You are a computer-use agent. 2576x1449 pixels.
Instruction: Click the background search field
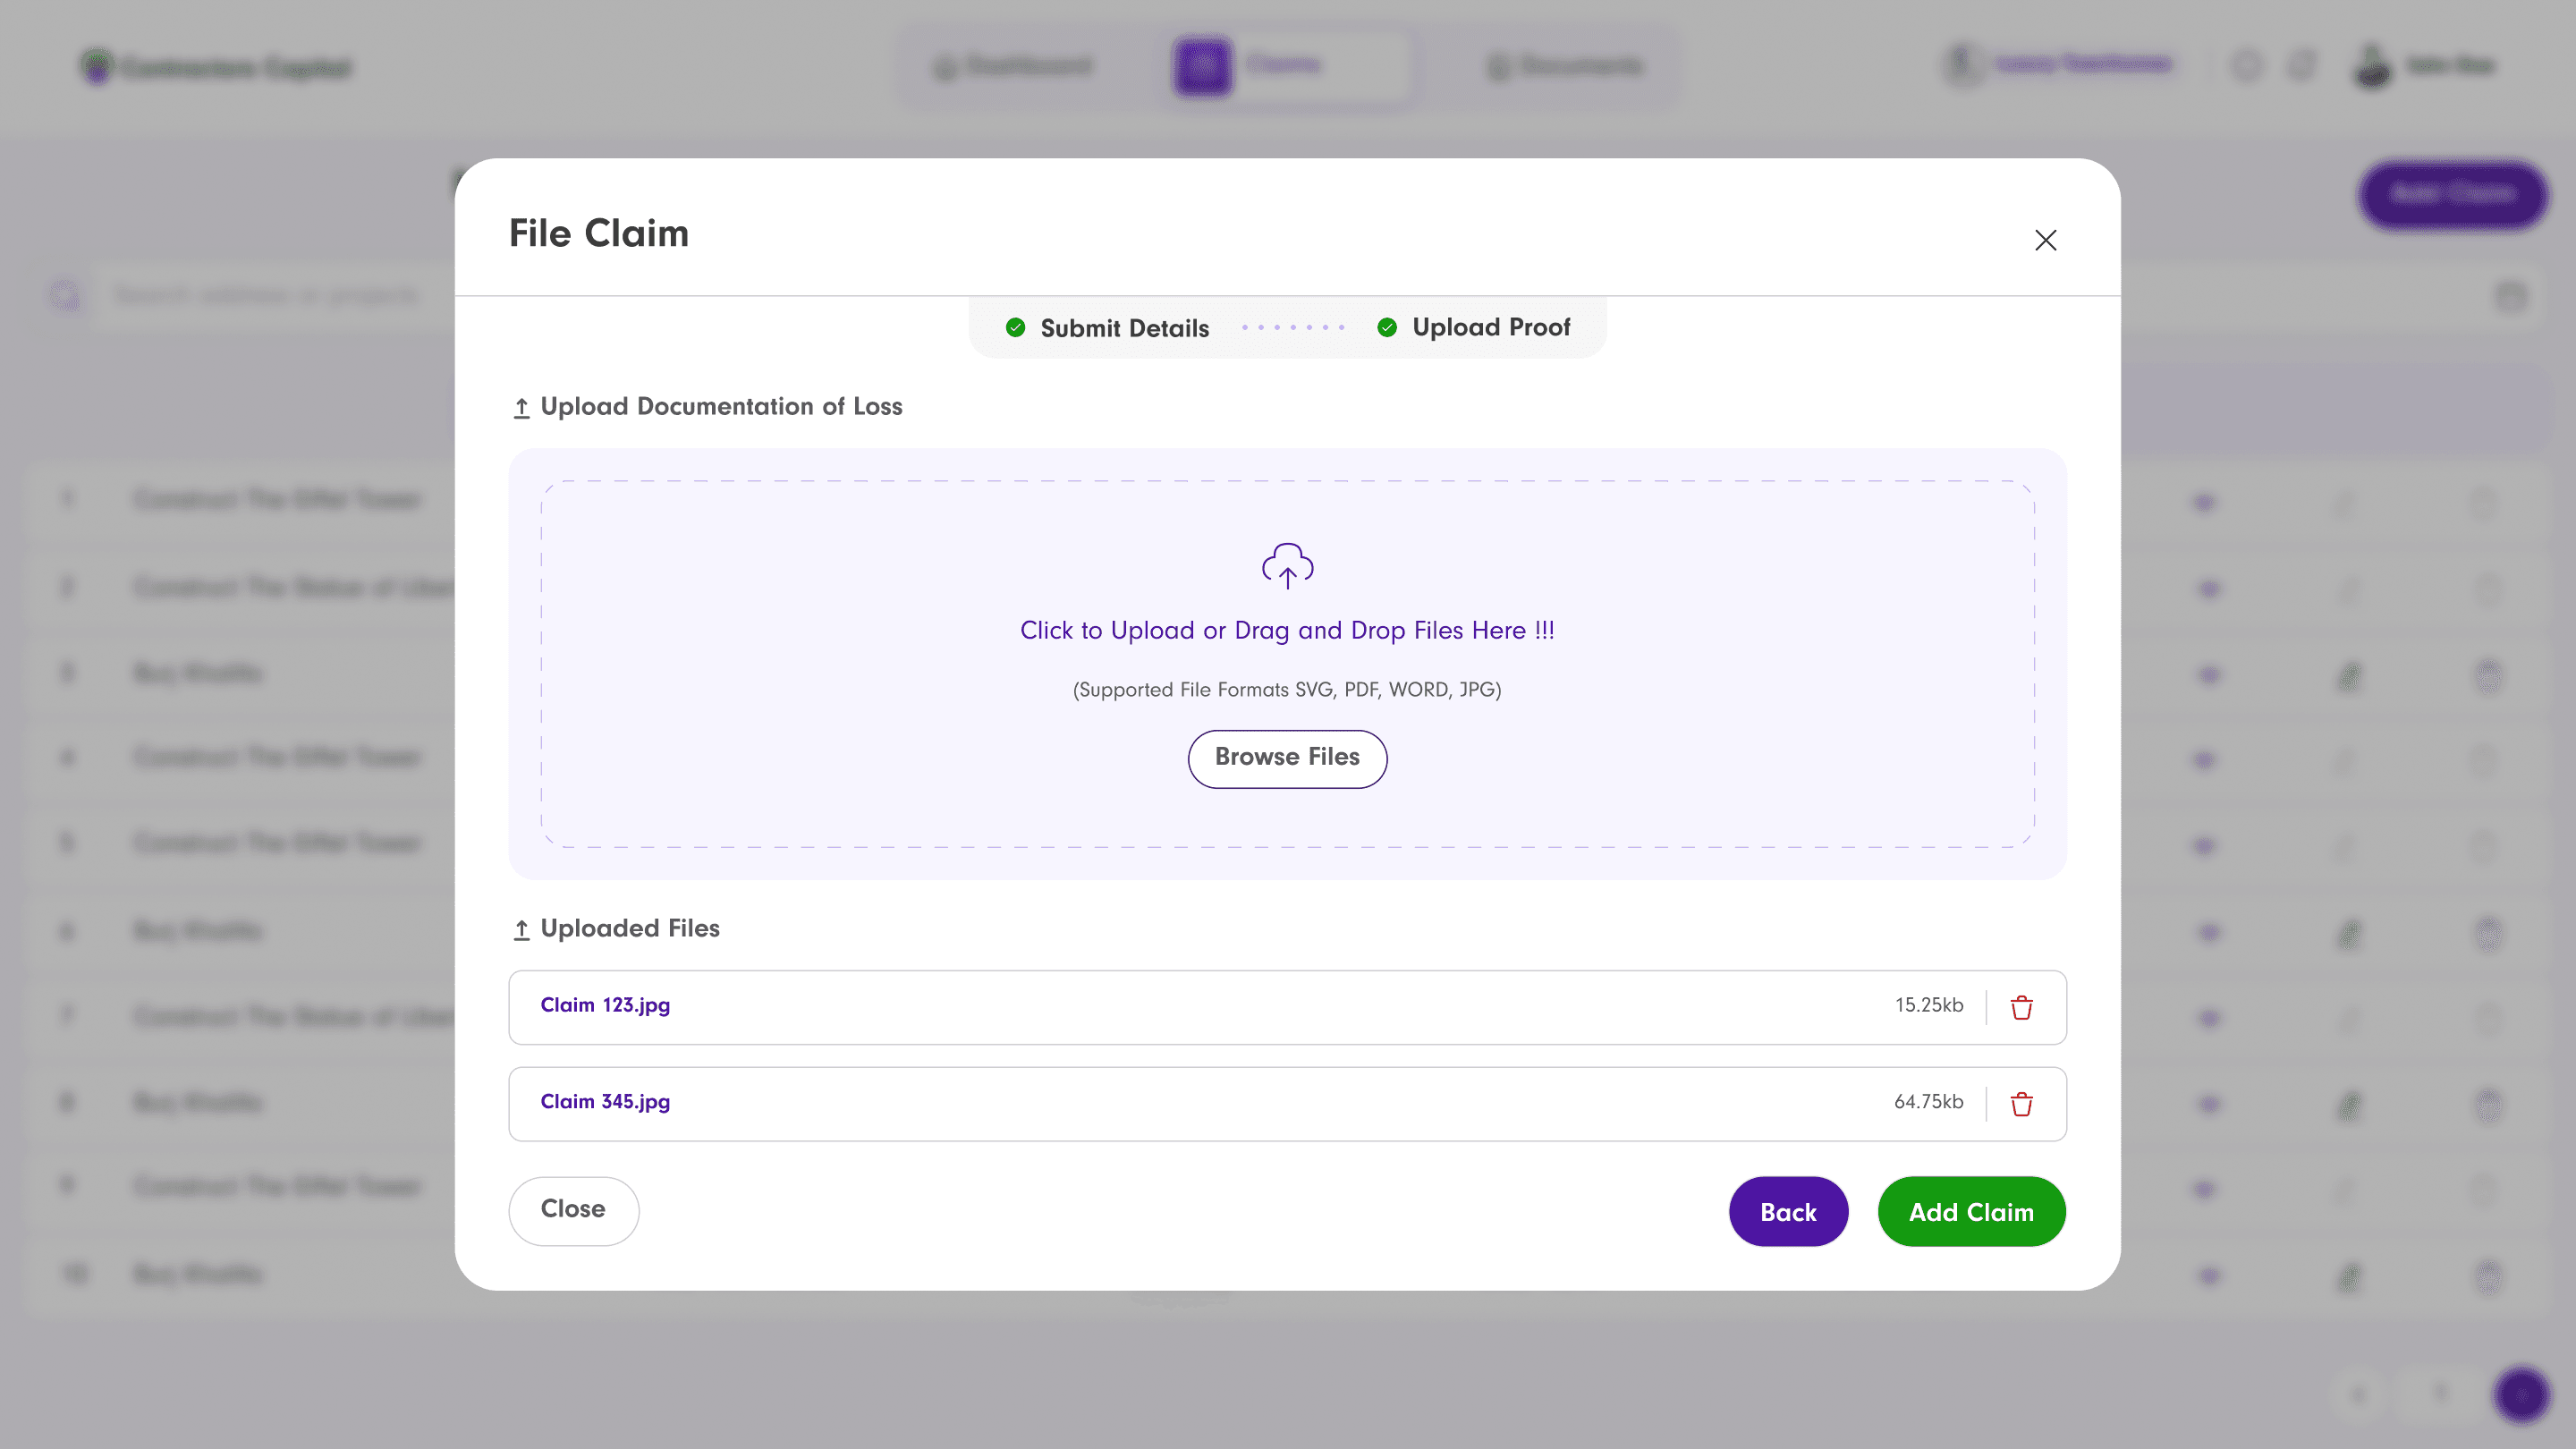click(x=265, y=295)
